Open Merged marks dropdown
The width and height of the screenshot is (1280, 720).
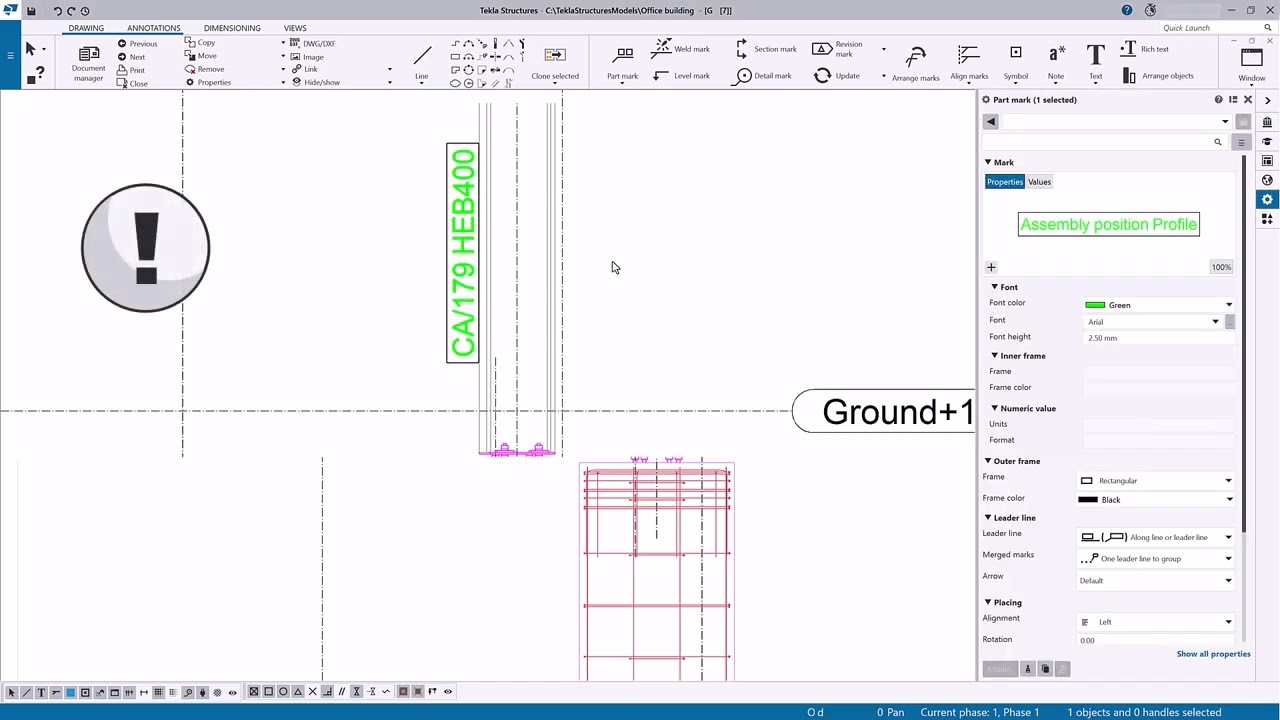tap(1156, 559)
